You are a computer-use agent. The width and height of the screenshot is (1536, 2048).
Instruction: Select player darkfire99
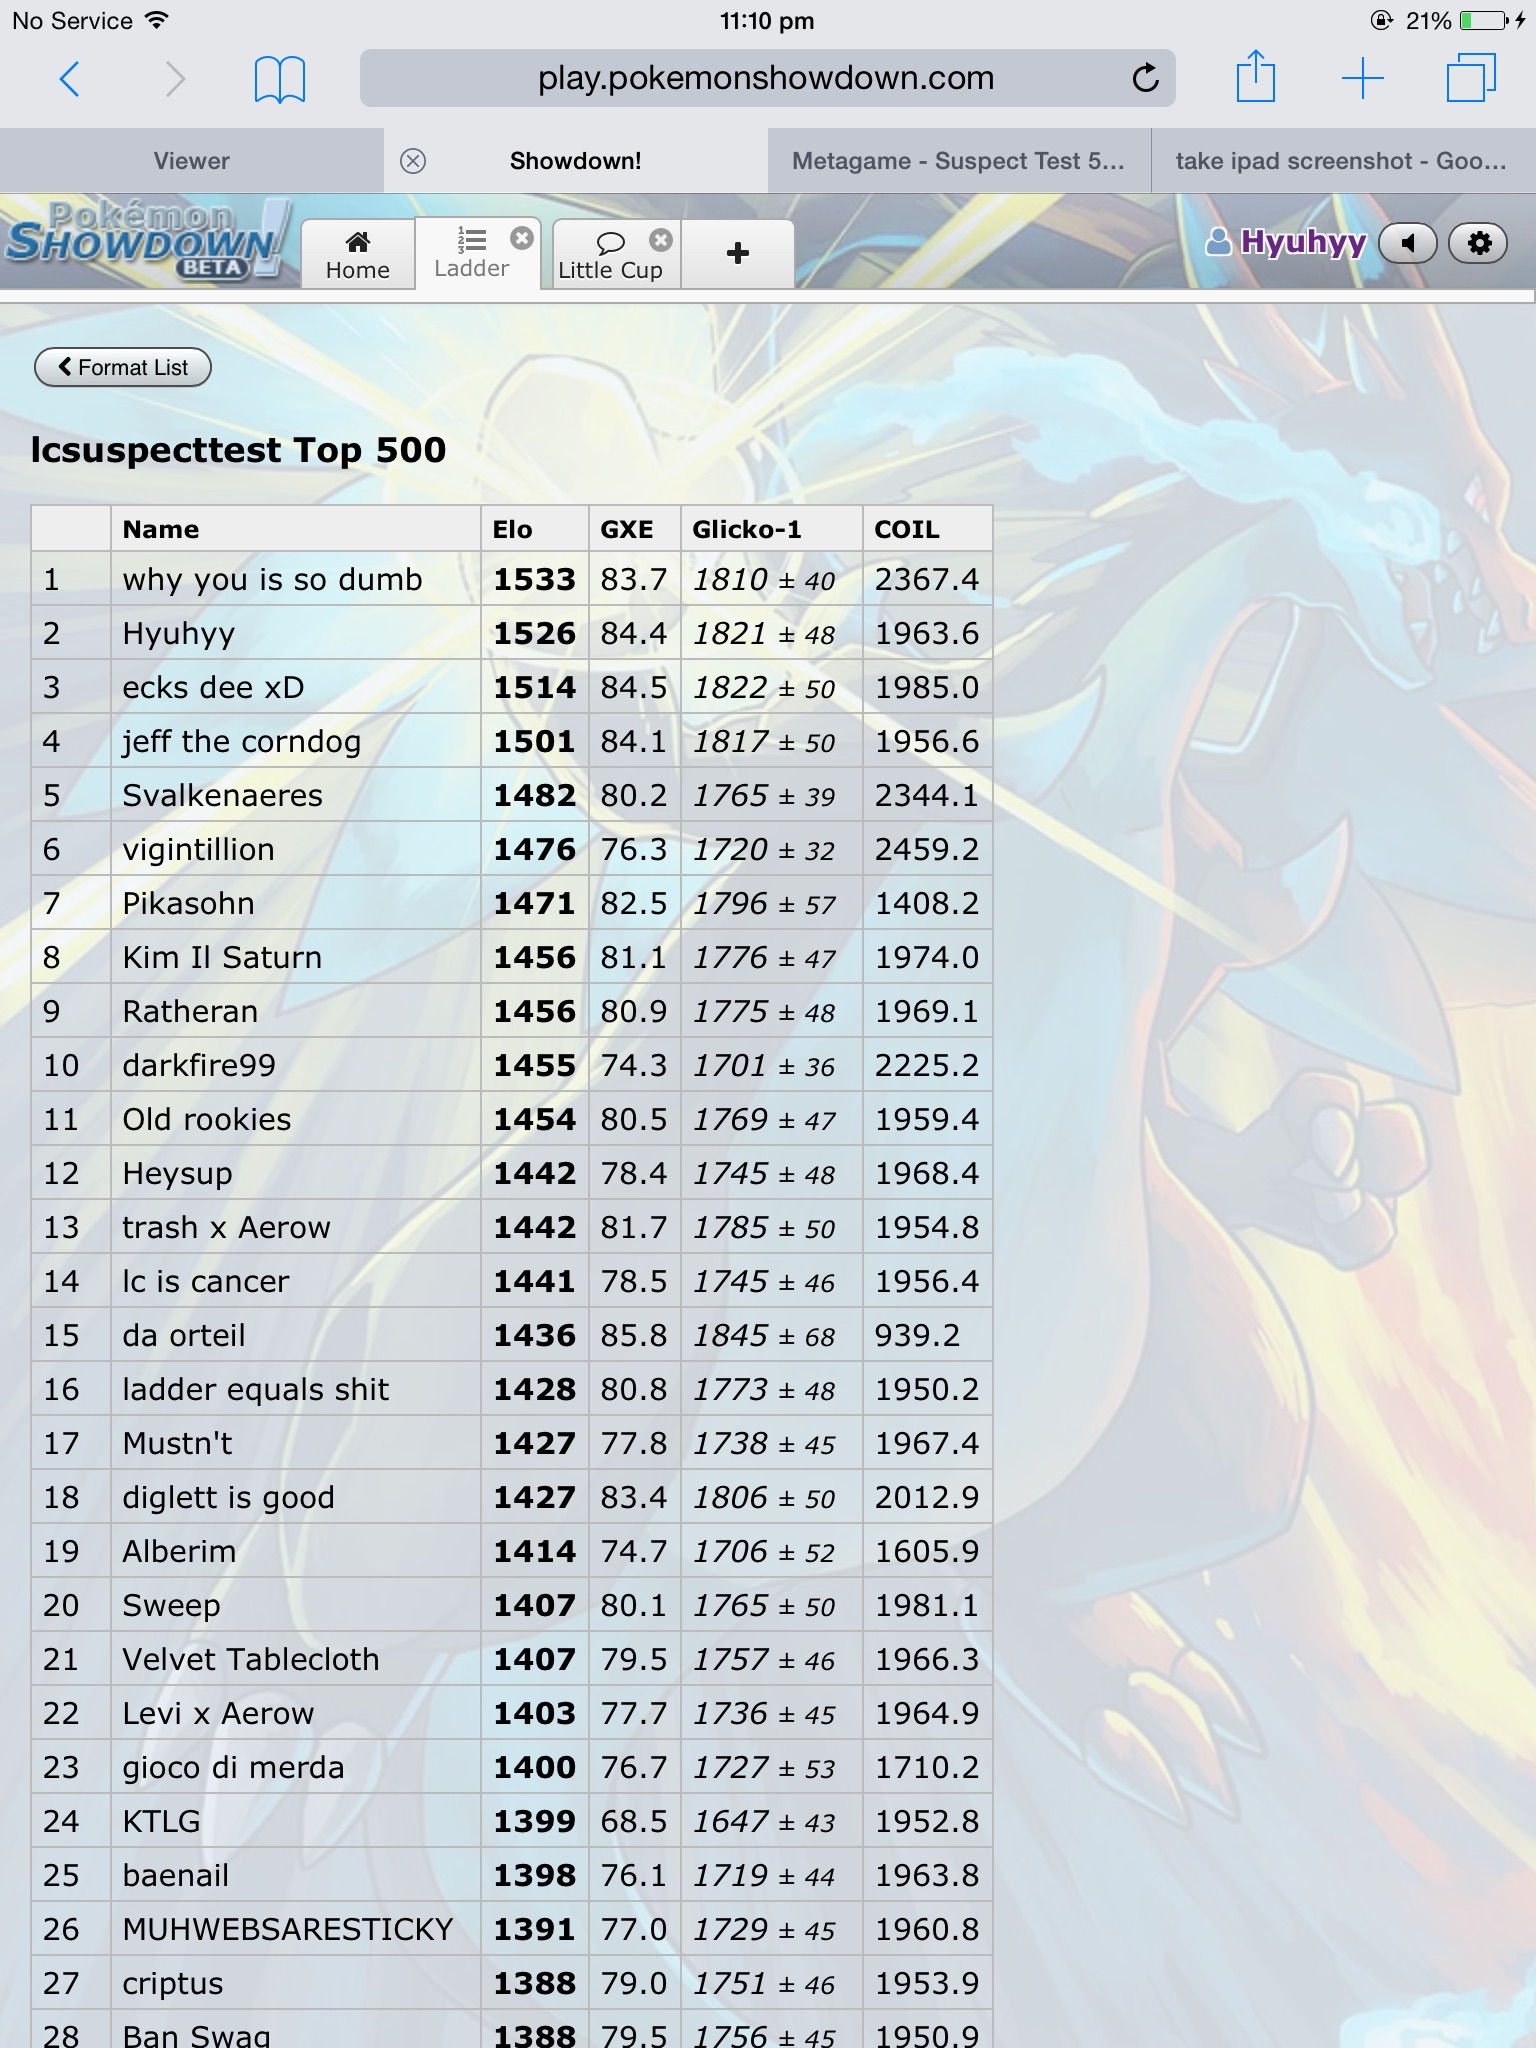tap(199, 1065)
